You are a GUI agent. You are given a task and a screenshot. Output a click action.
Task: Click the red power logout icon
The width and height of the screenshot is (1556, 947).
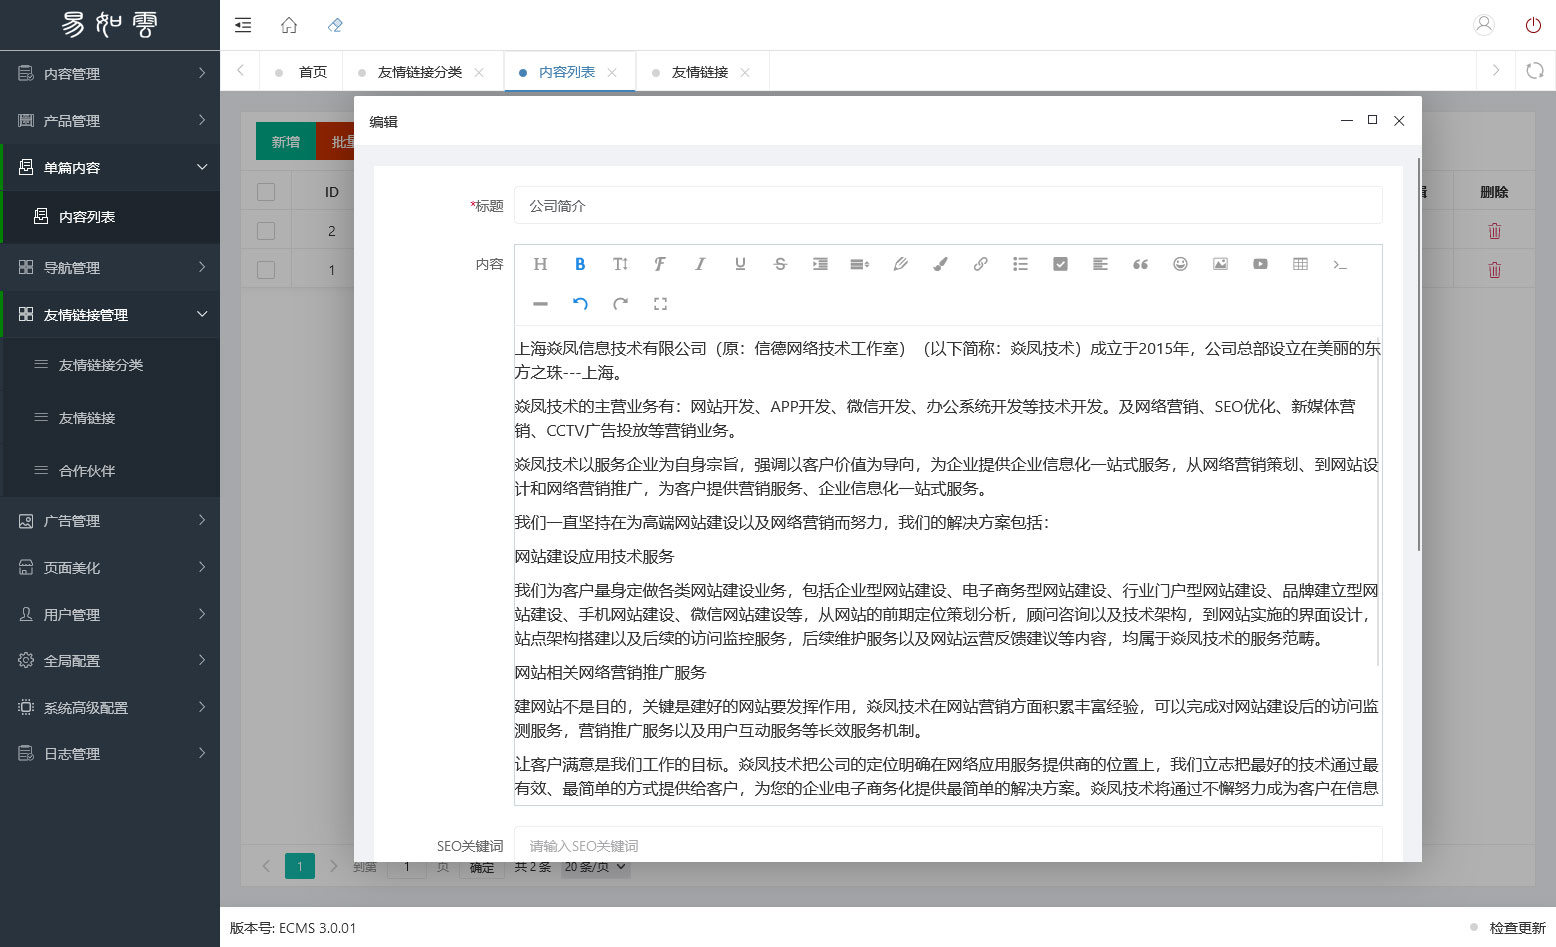(x=1533, y=25)
